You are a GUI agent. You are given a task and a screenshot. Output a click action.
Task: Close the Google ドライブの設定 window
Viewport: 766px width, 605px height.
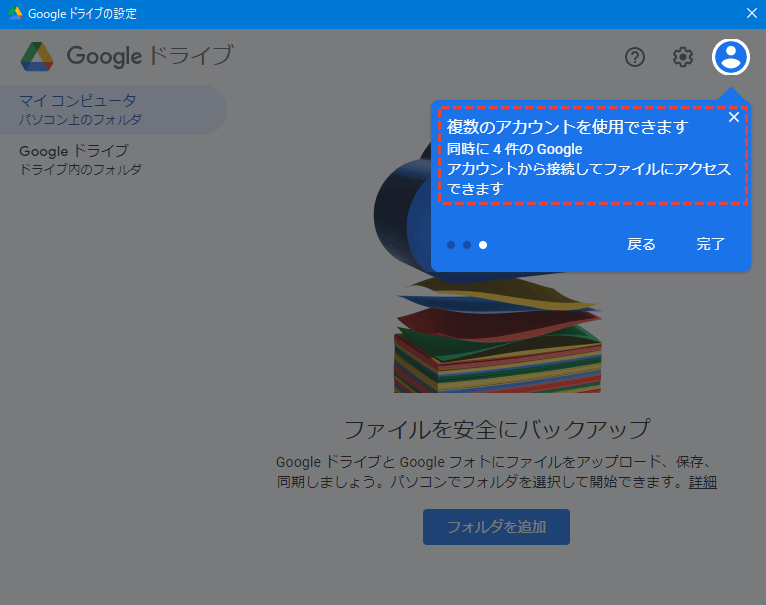point(751,13)
